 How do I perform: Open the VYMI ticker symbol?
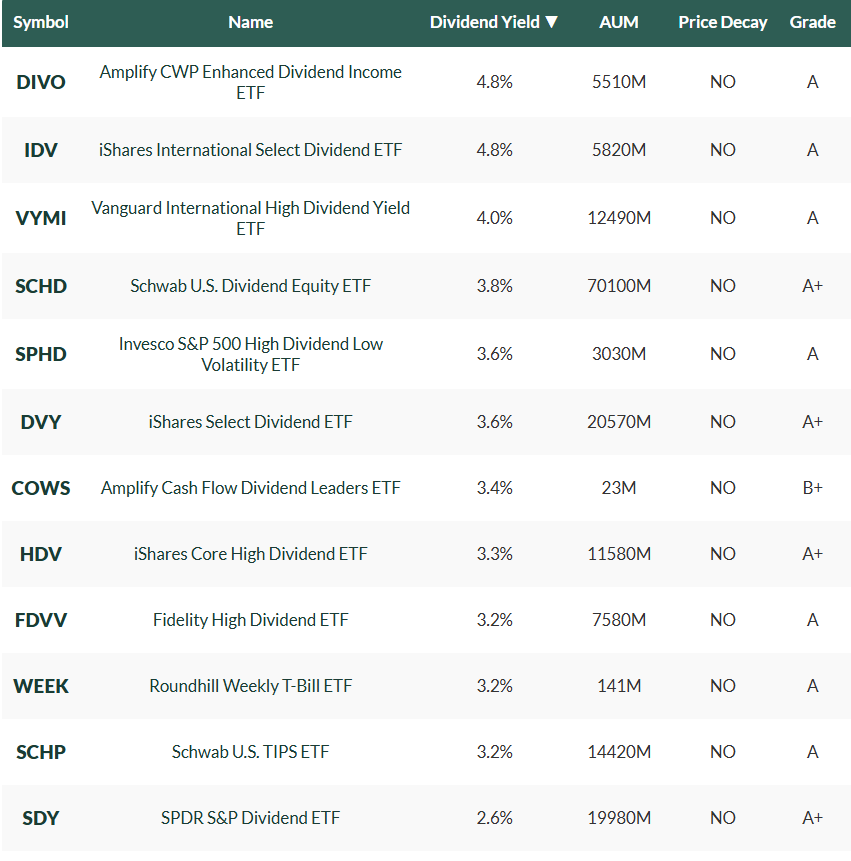coord(41,219)
